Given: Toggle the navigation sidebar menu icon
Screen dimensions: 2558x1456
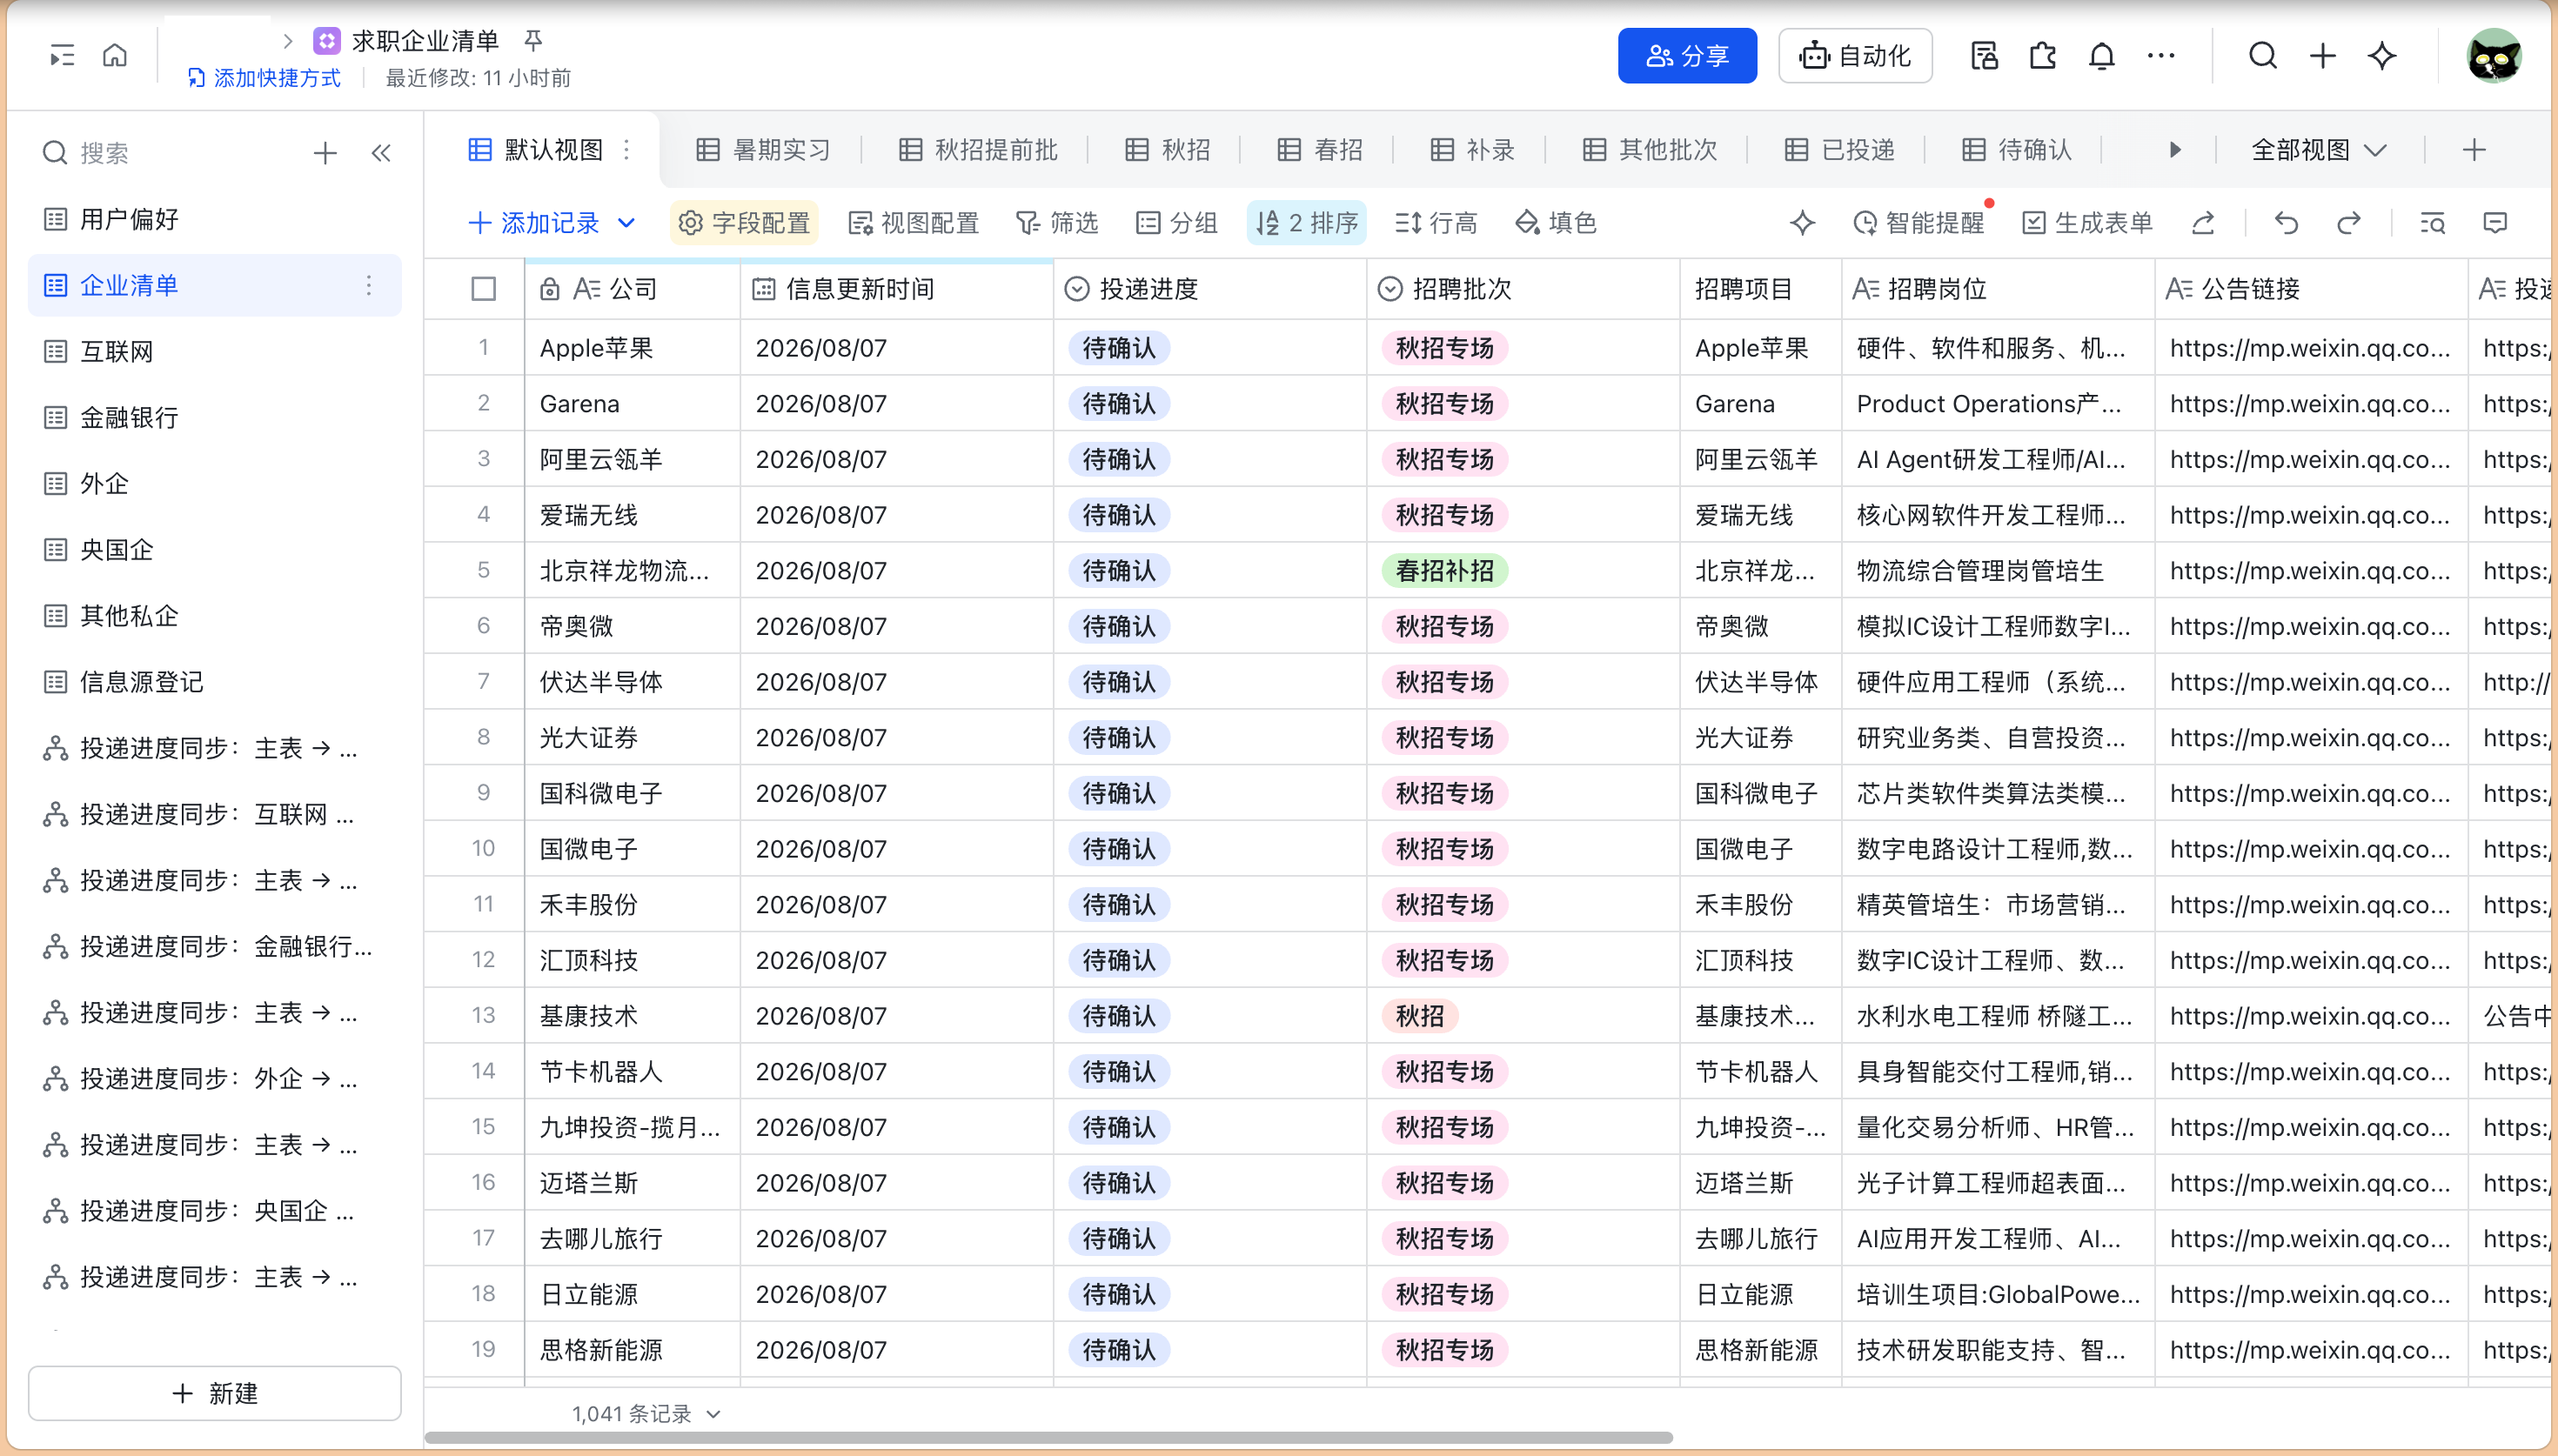Looking at the screenshot, I should (x=62, y=56).
